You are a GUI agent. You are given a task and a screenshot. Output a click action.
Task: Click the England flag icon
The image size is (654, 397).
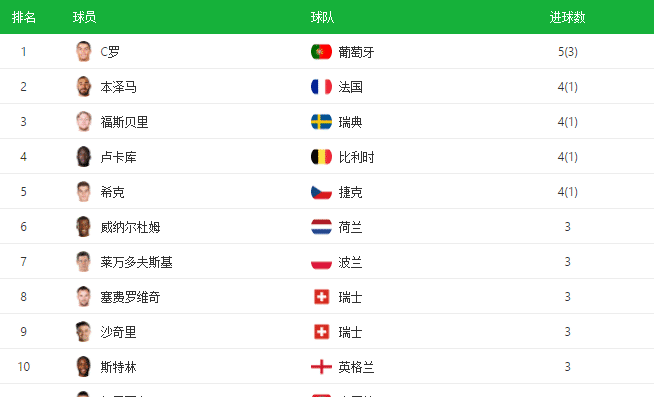point(321,367)
